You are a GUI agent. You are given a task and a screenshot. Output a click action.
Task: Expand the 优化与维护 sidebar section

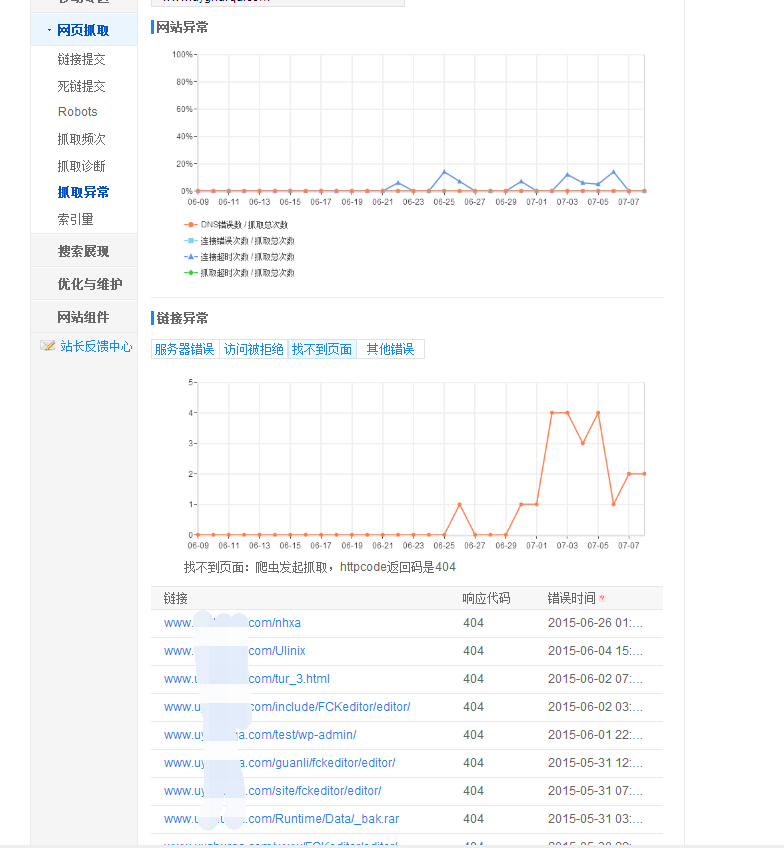click(x=89, y=284)
